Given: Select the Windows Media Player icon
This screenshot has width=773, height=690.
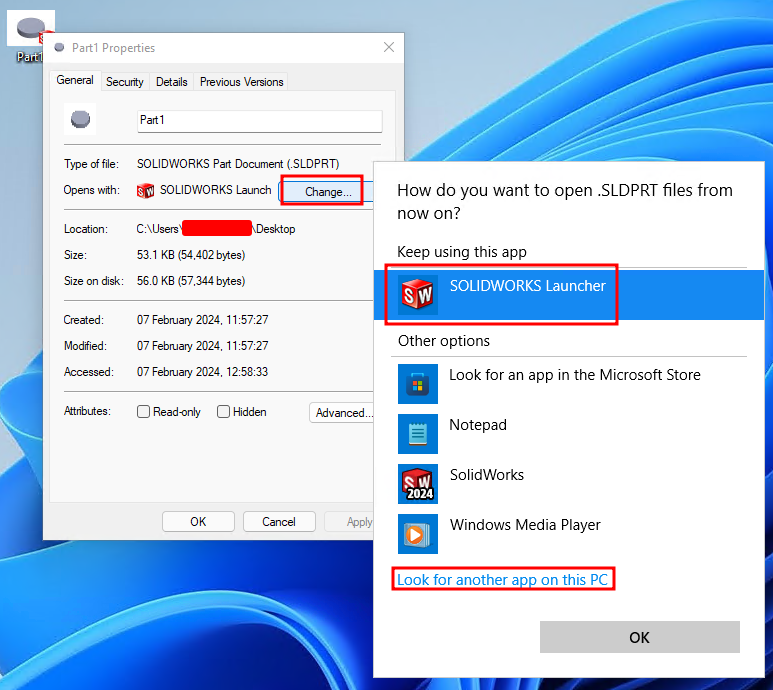Looking at the screenshot, I should click(417, 533).
